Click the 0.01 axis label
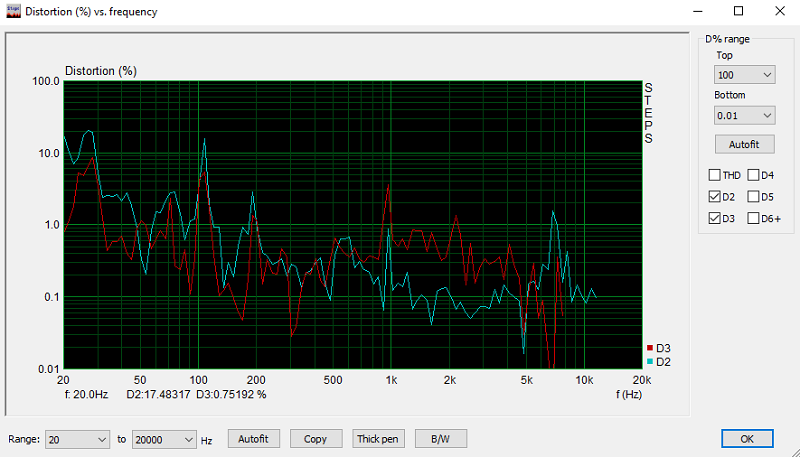Screen dimensions: 800x457 [x=49, y=369]
